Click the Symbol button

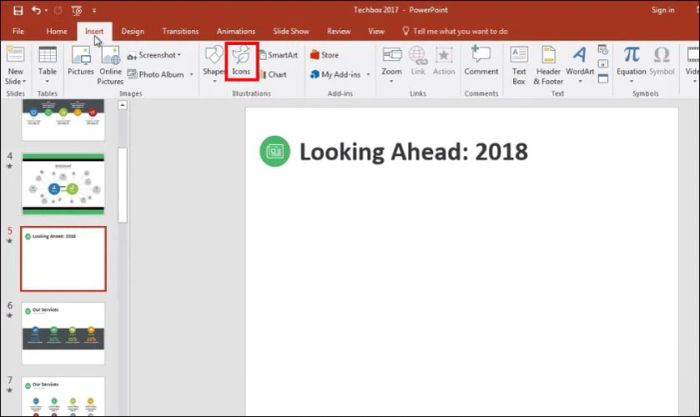(662, 61)
